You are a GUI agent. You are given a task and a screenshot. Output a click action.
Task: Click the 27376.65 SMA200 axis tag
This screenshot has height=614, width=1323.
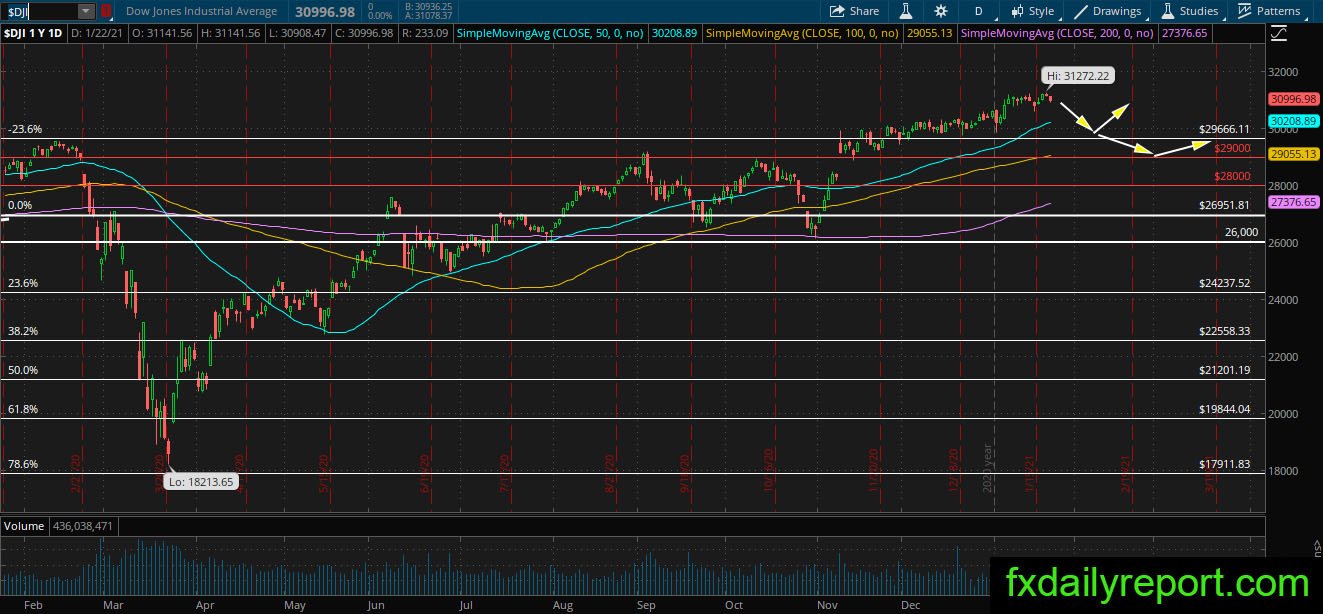click(1293, 202)
